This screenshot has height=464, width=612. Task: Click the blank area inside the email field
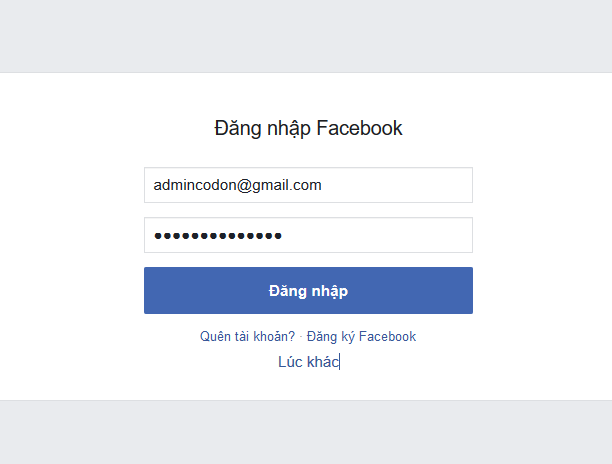(396, 185)
